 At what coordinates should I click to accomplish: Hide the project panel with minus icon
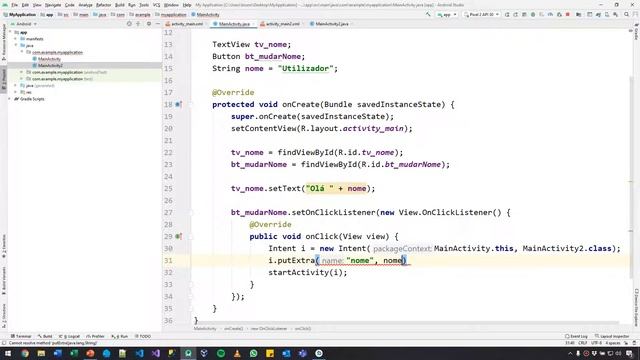click(x=158, y=24)
